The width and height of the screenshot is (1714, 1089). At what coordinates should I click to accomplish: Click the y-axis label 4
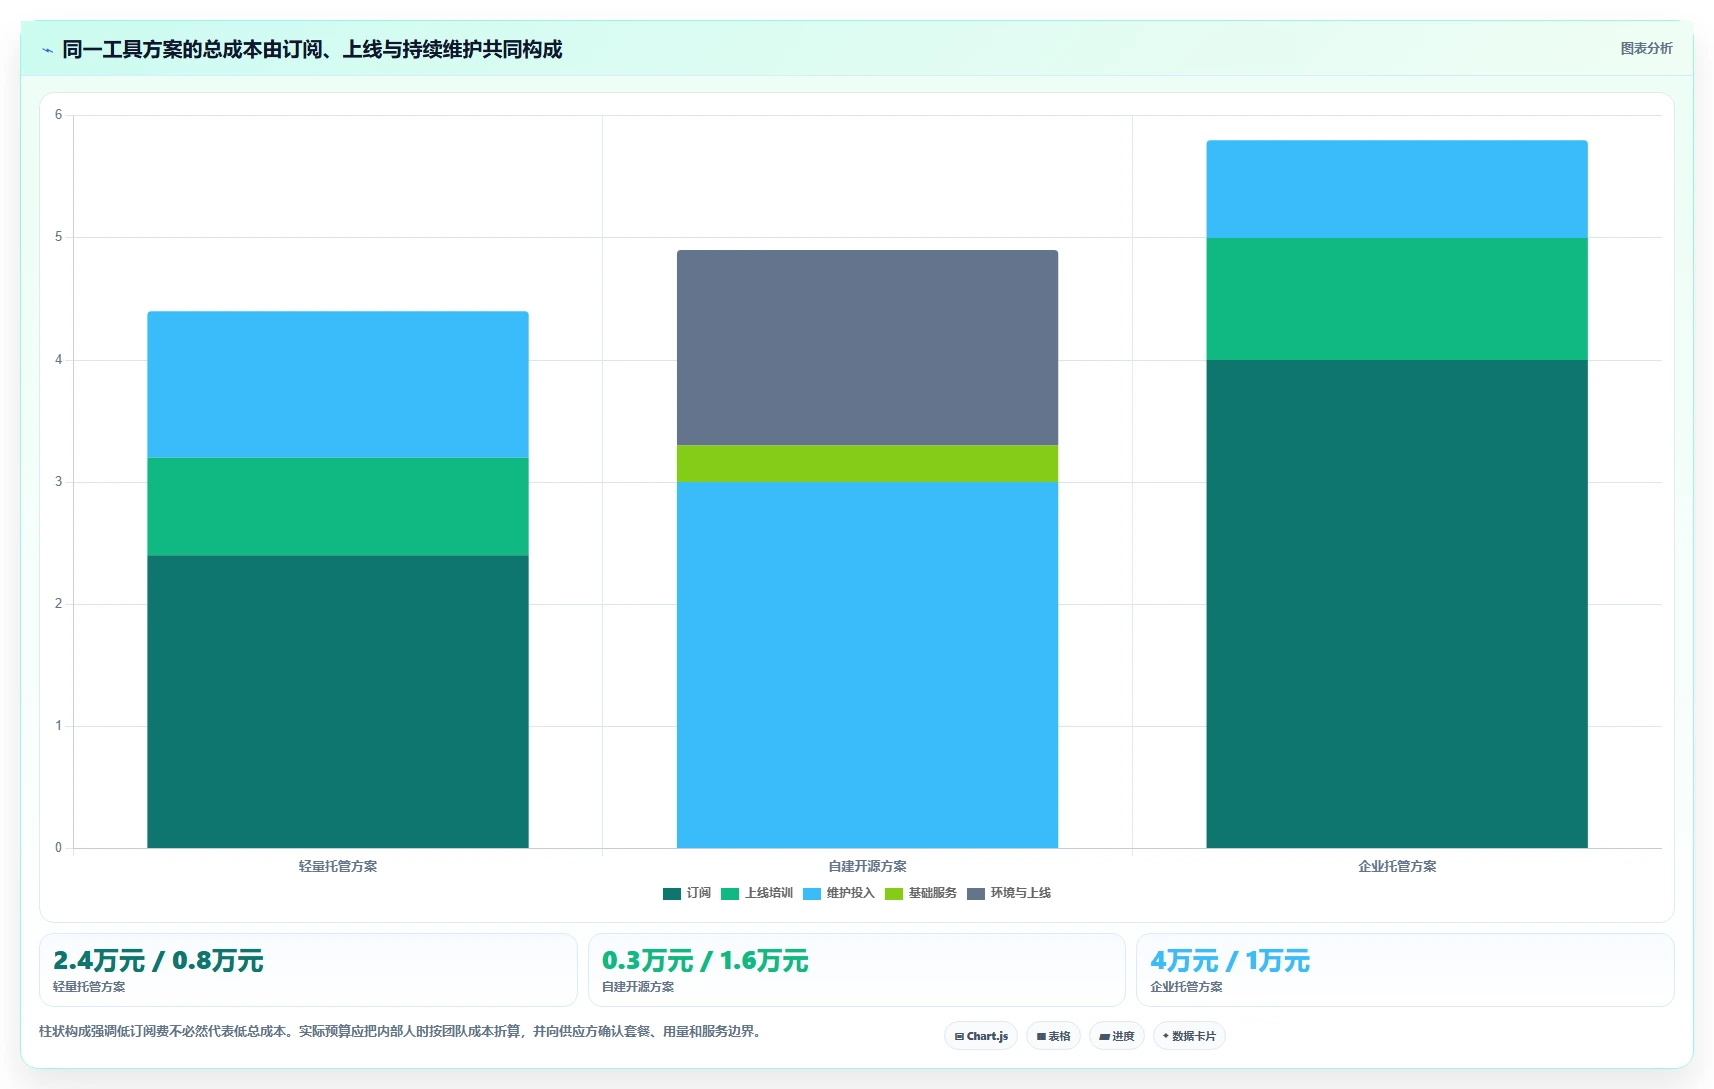coord(58,360)
